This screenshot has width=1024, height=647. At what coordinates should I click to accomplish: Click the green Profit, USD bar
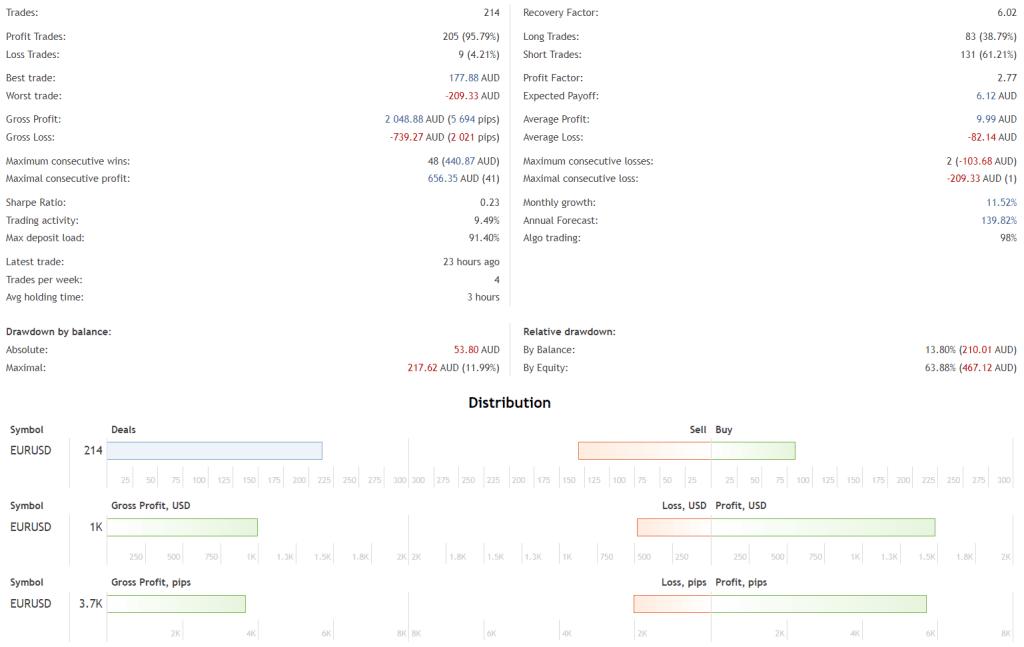823,527
